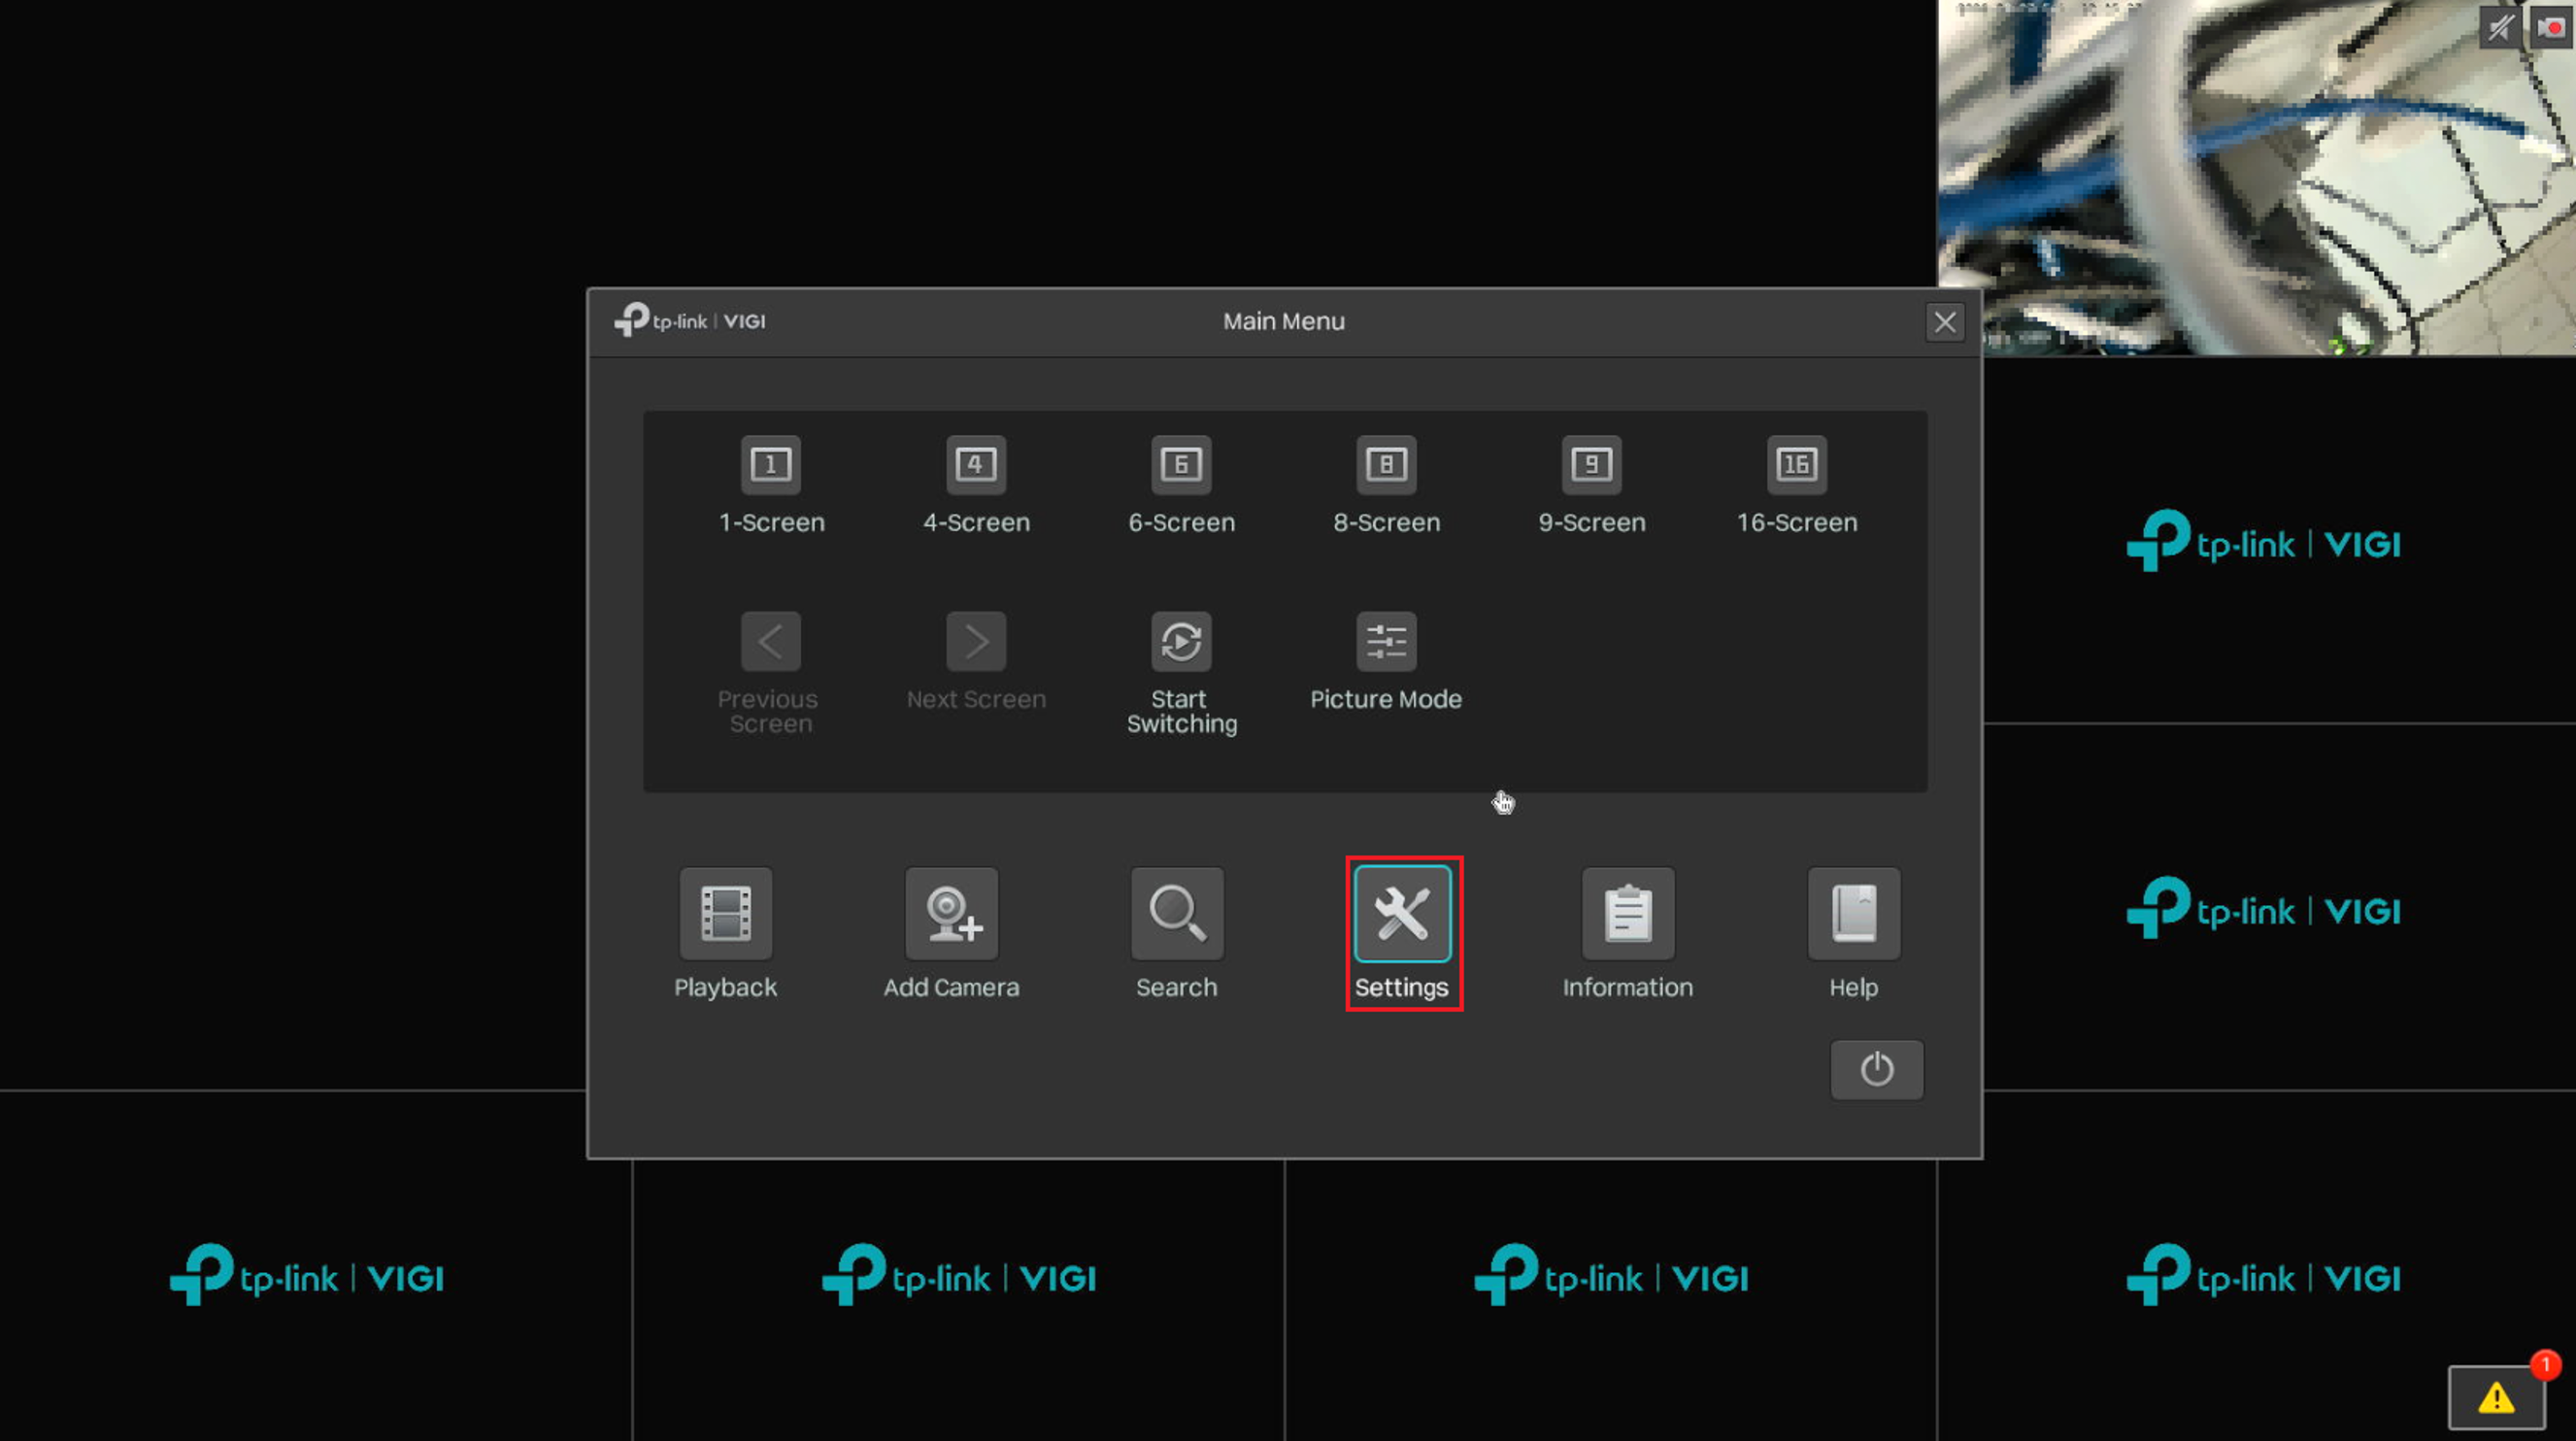The image size is (2576, 1441).
Task: Click the 'Information' label text
Action: (1627, 987)
